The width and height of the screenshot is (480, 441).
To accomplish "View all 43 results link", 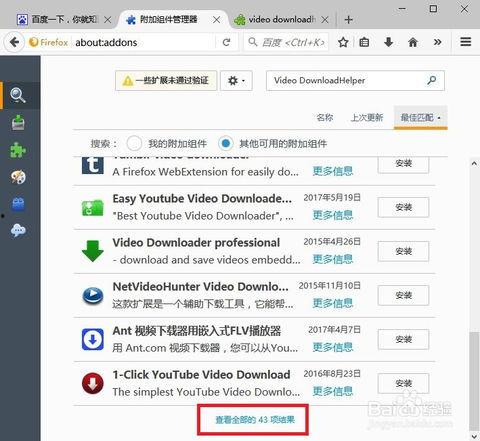I will tap(255, 419).
